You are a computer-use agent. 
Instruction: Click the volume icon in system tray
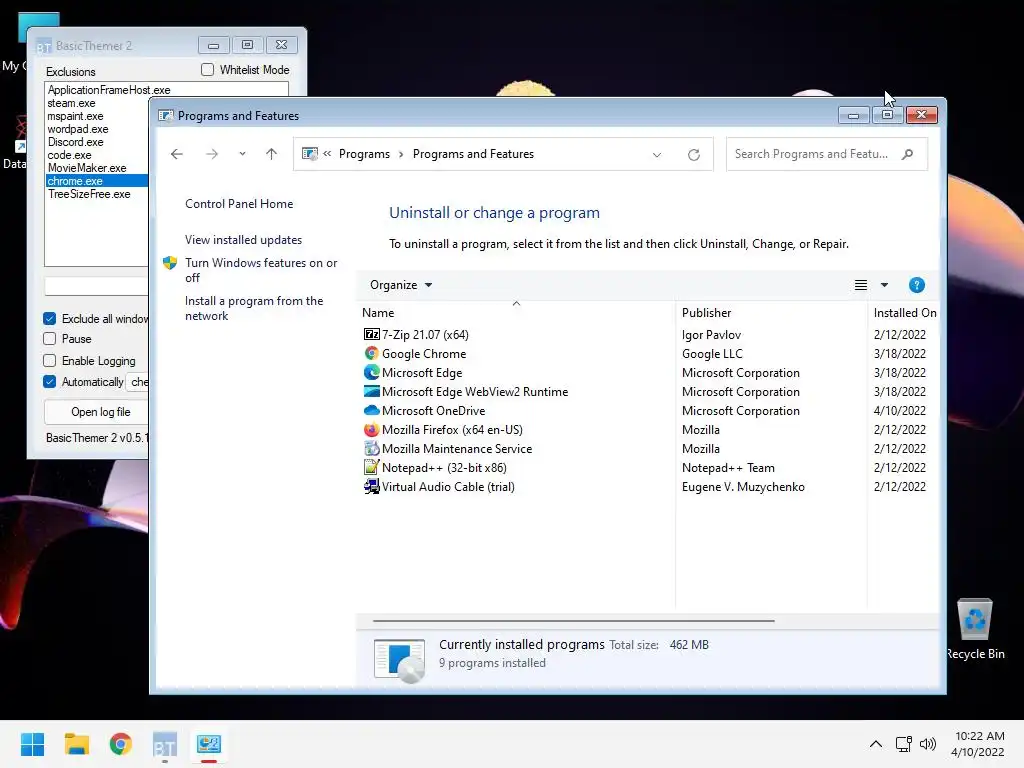[x=928, y=744]
